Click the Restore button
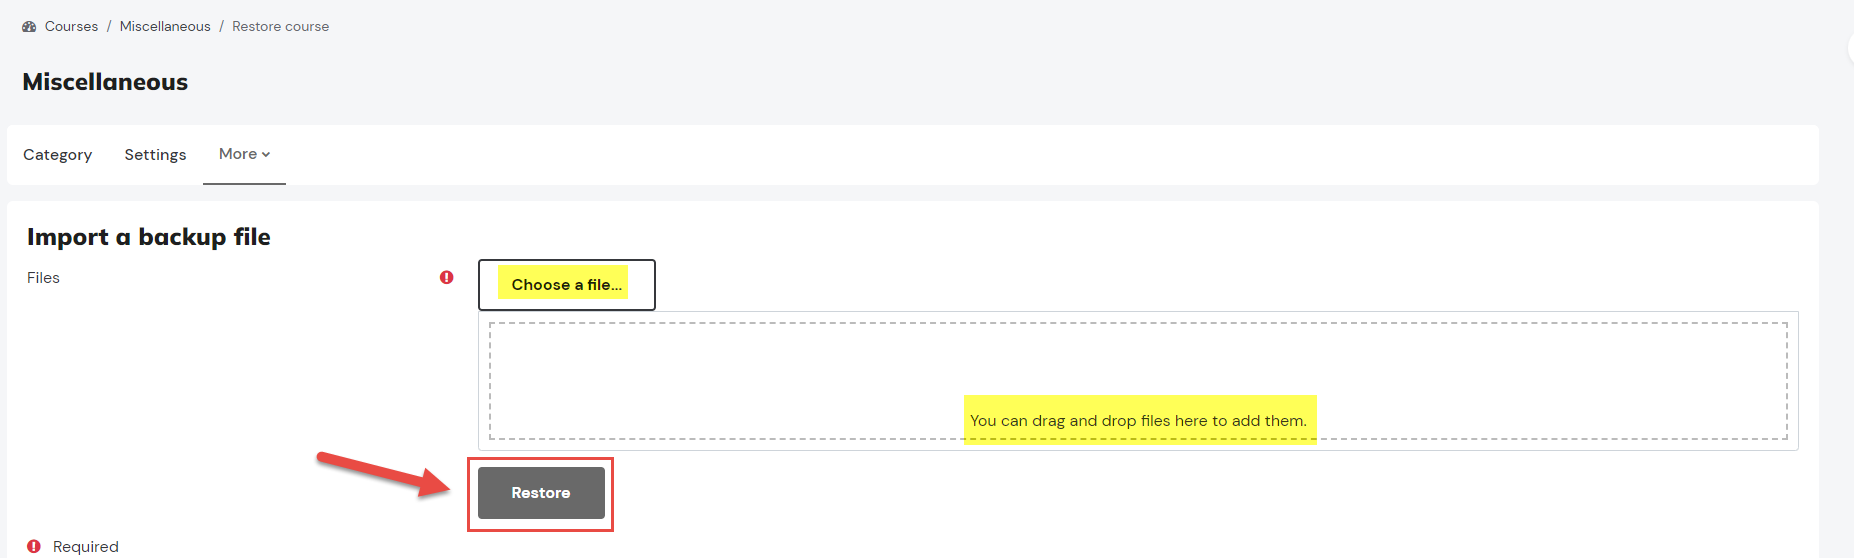 [x=541, y=493]
